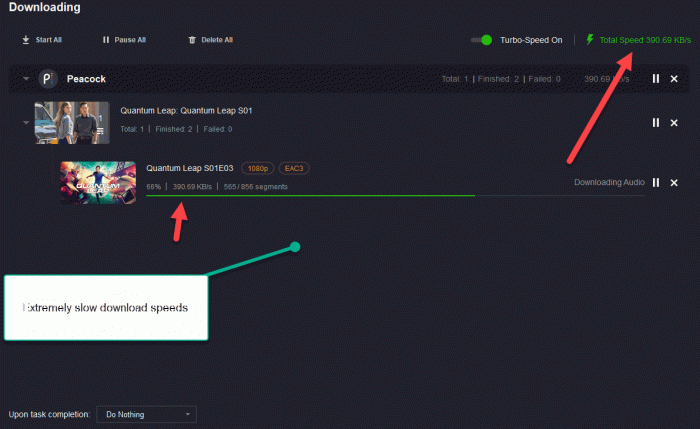
Task: Click the 'Quantum Leap: Quantum Leap S01' title
Action: tap(186, 110)
